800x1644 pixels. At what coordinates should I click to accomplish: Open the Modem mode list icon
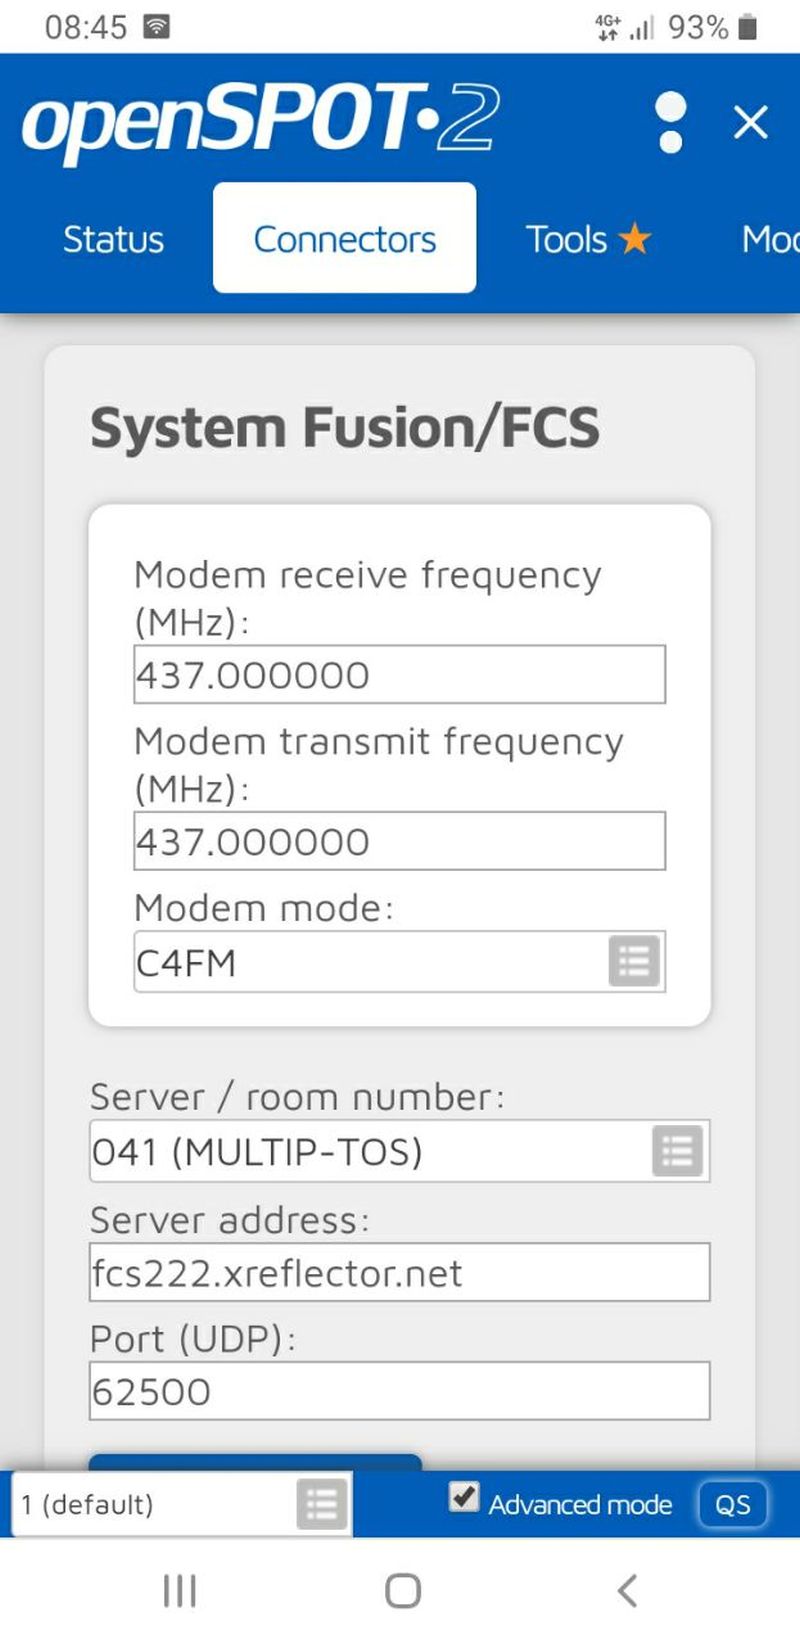pyautogui.click(x=634, y=962)
